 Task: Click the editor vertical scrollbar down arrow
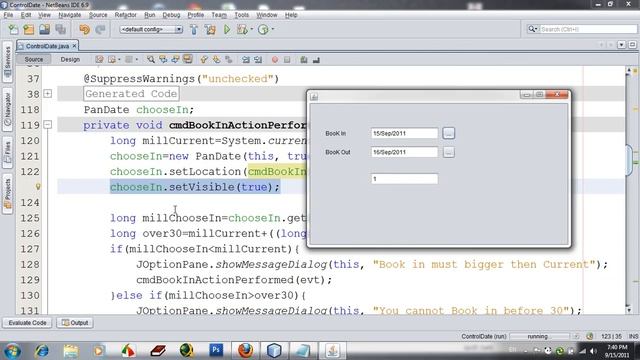[x=629, y=310]
